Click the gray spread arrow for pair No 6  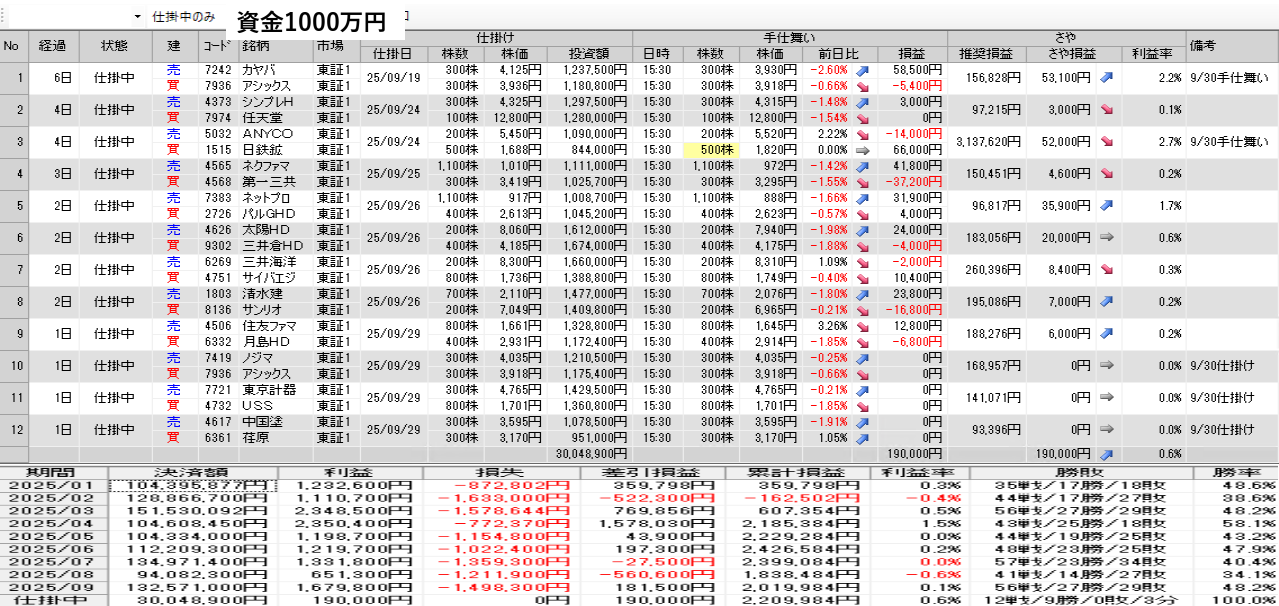click(x=1107, y=238)
